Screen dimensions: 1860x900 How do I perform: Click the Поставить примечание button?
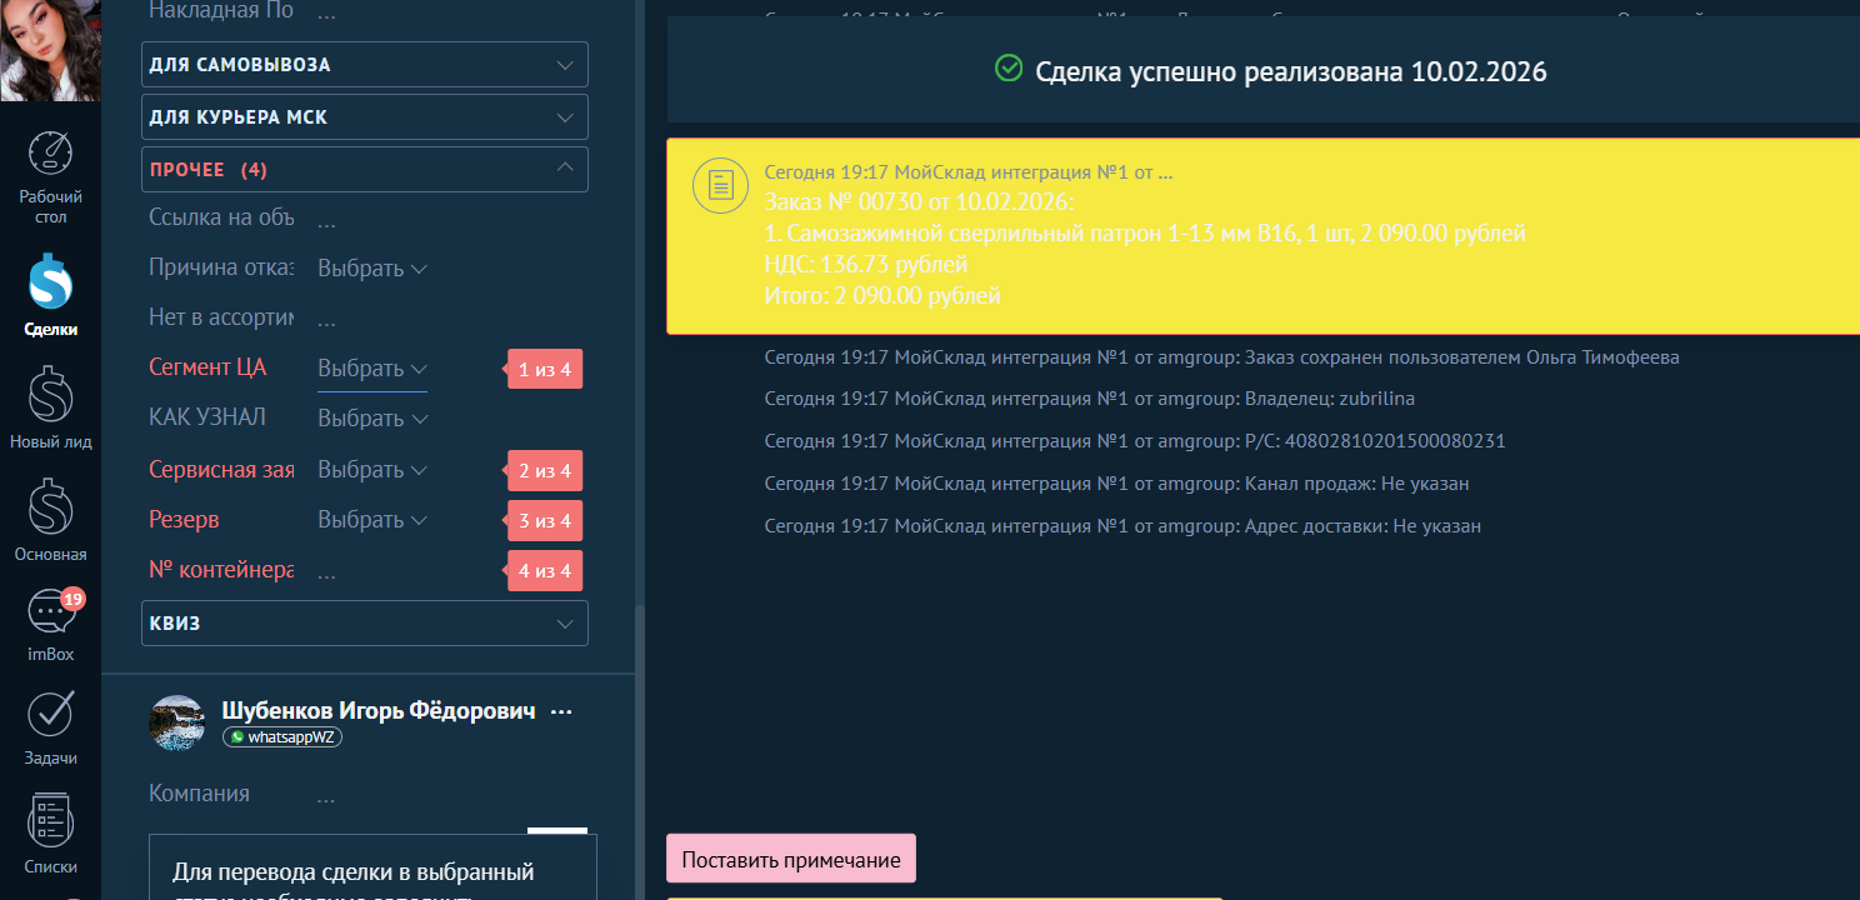click(790, 859)
